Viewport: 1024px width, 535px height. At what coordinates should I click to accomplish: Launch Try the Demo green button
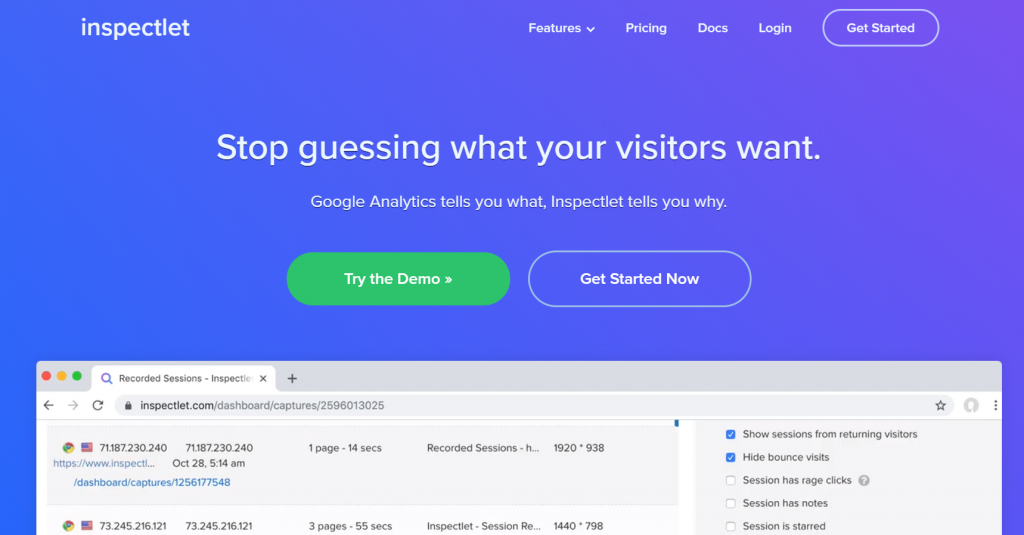coord(398,279)
